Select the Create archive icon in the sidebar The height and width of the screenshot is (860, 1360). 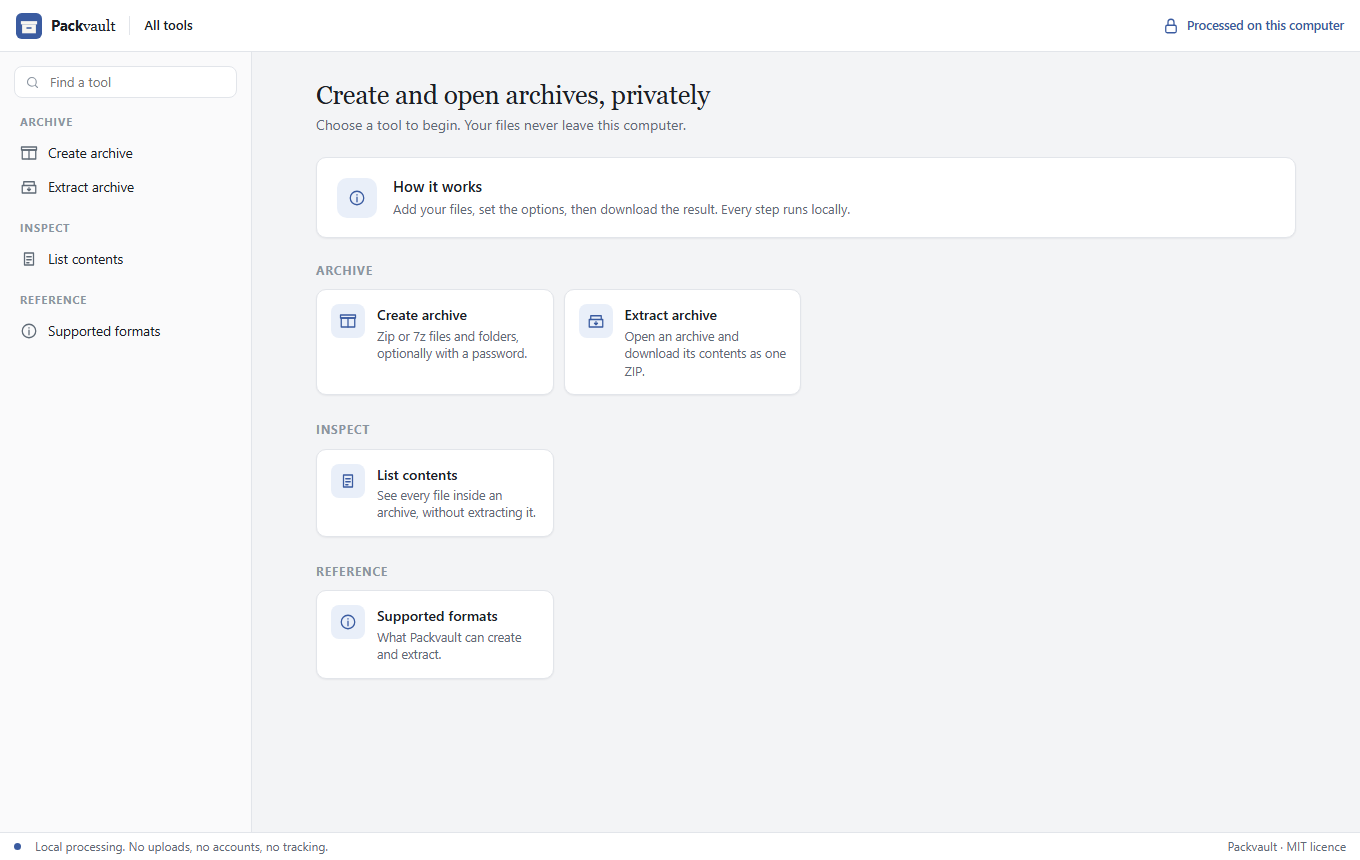coord(29,153)
